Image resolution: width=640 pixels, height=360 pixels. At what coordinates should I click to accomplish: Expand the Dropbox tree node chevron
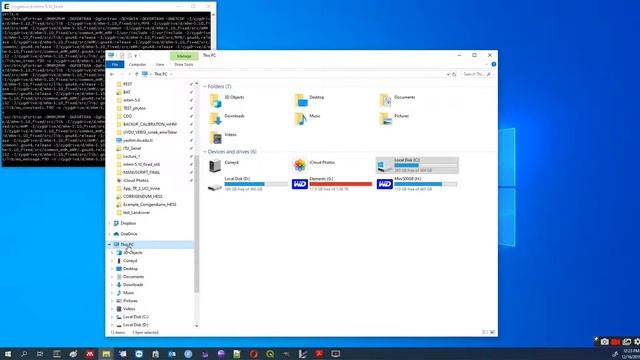[109, 223]
